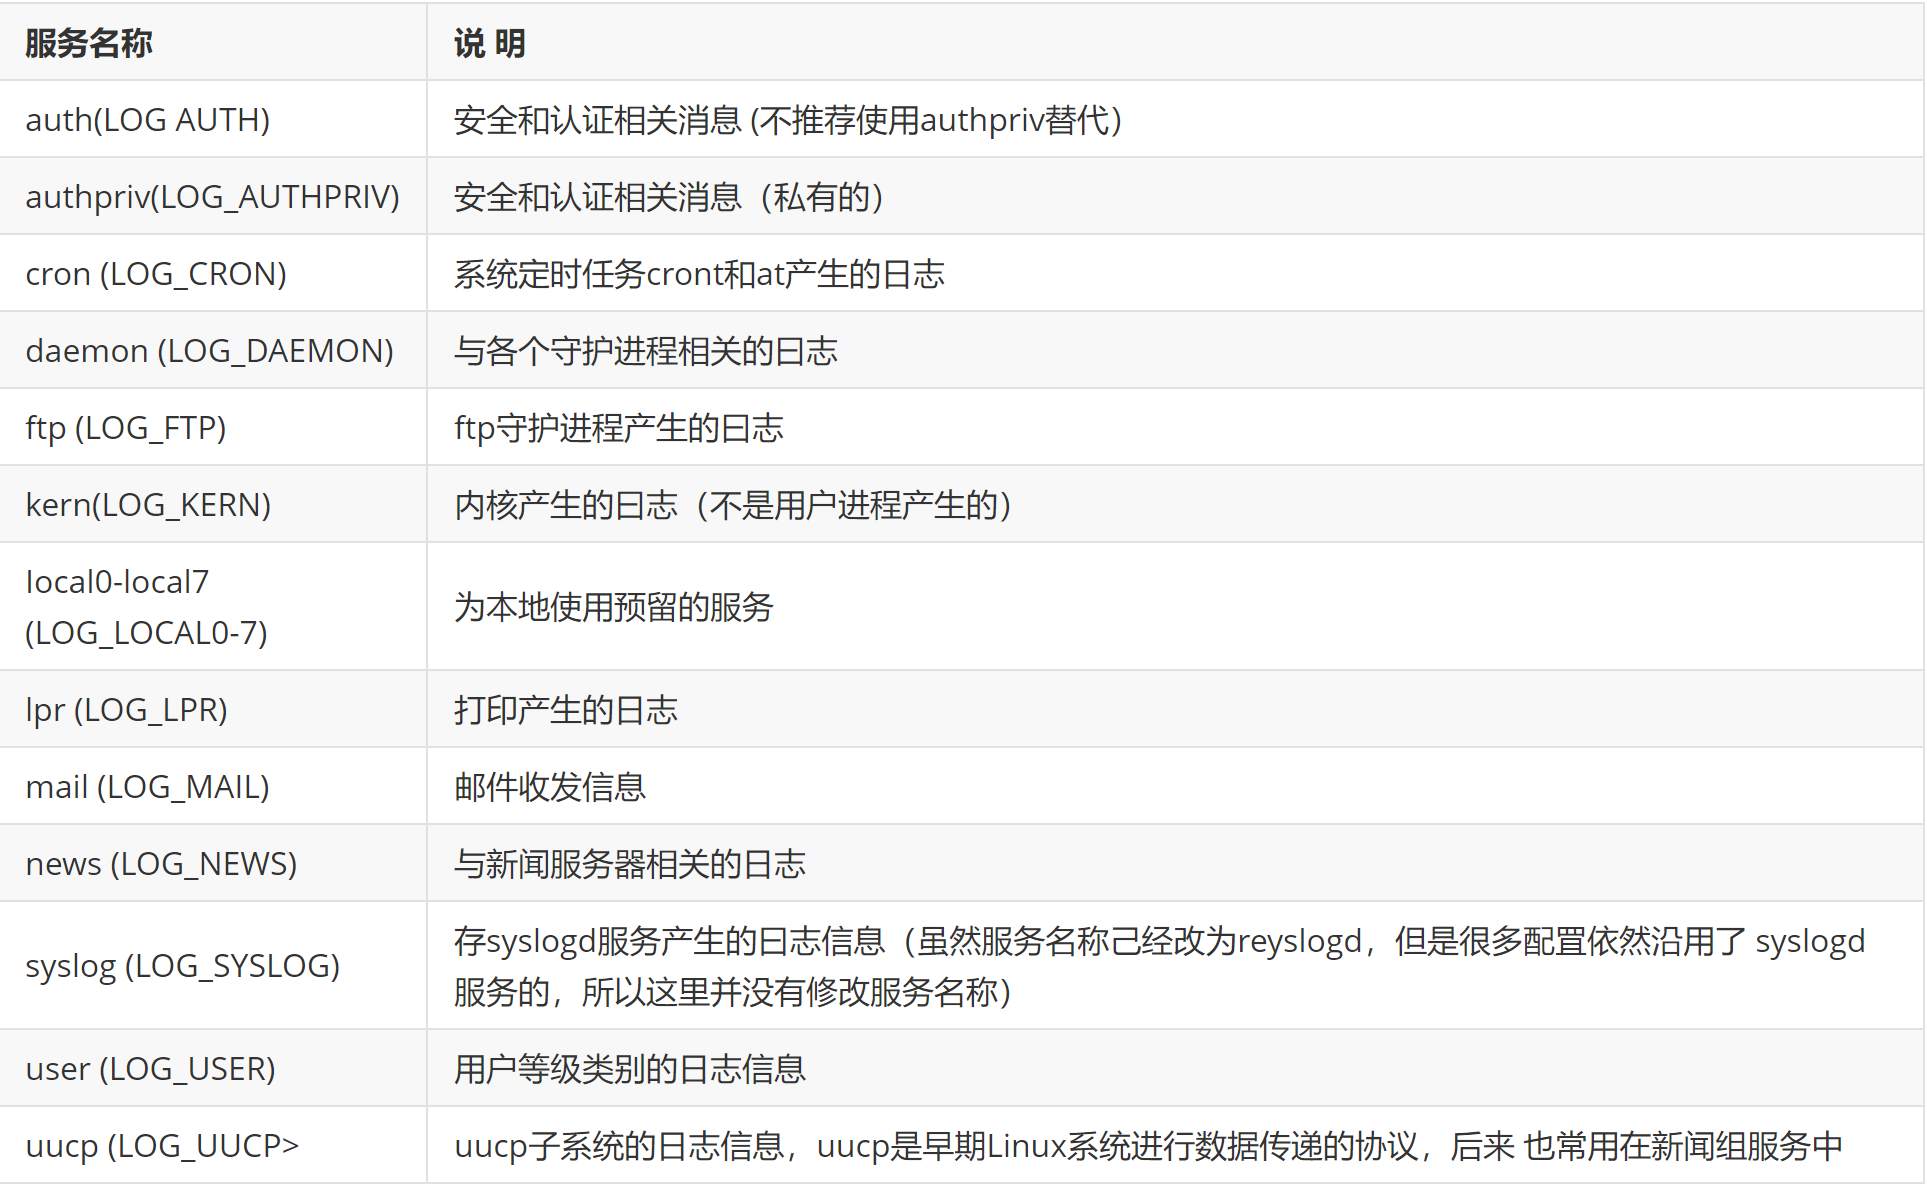Click description 安全和认证相关消息（私有的）

(x=670, y=197)
